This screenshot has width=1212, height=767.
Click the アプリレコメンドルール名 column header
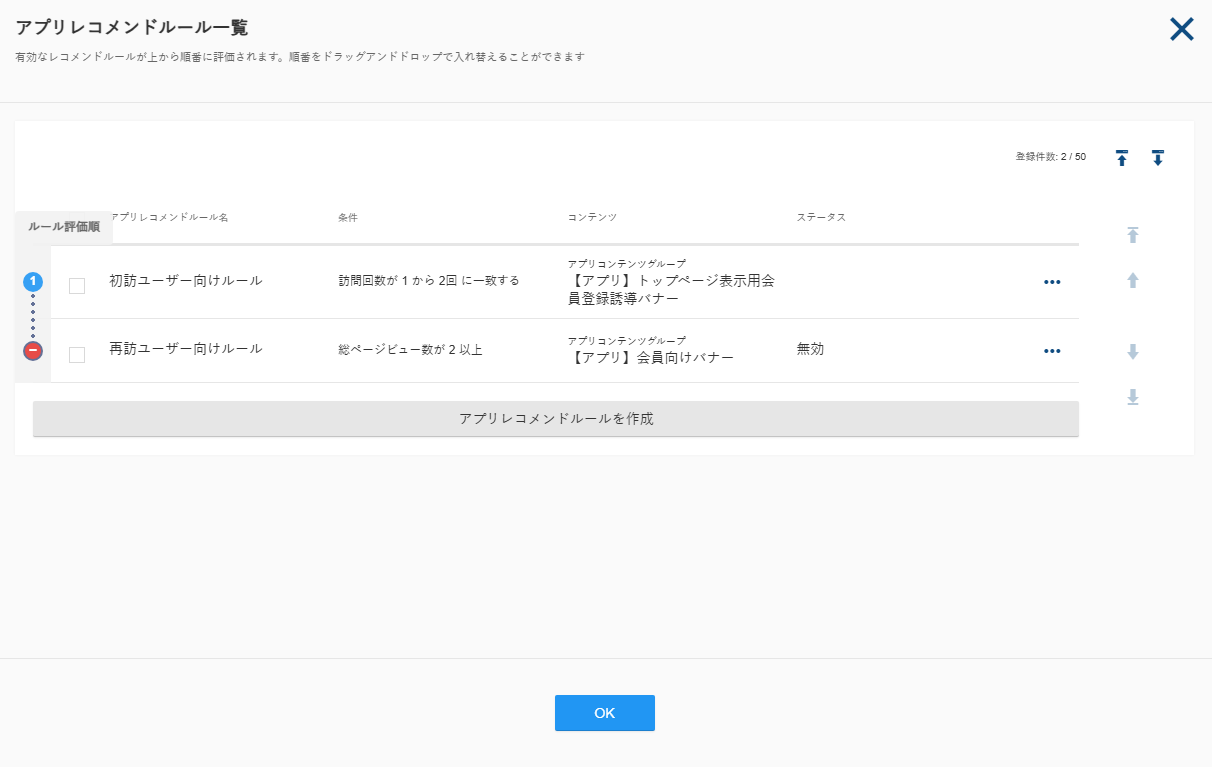coord(170,217)
